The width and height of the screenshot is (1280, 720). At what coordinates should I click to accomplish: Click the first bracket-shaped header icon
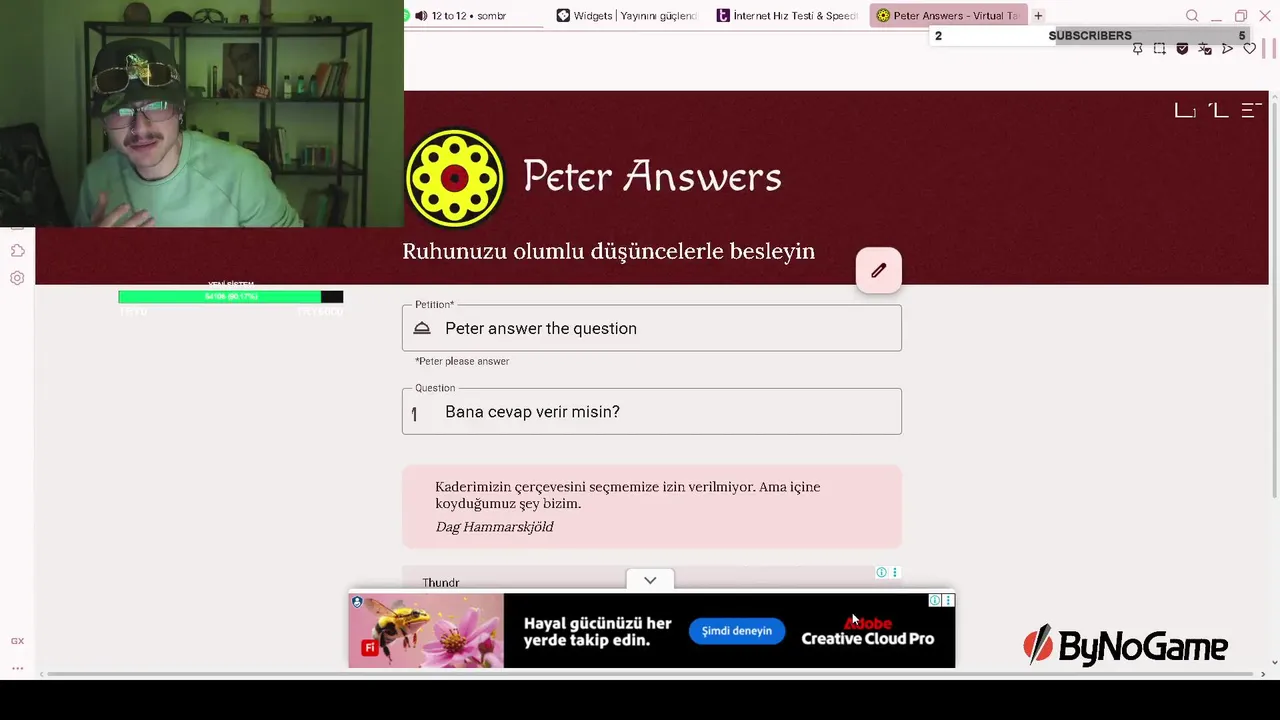click(x=1185, y=110)
